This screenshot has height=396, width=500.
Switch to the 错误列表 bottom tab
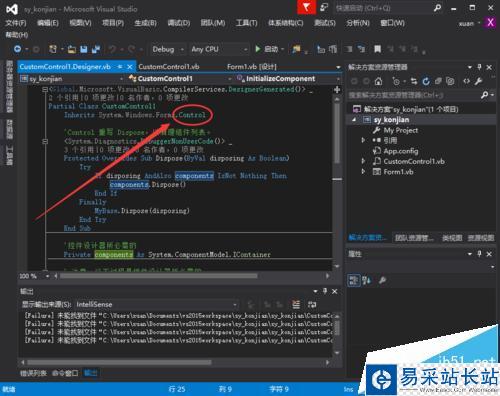pos(33,373)
